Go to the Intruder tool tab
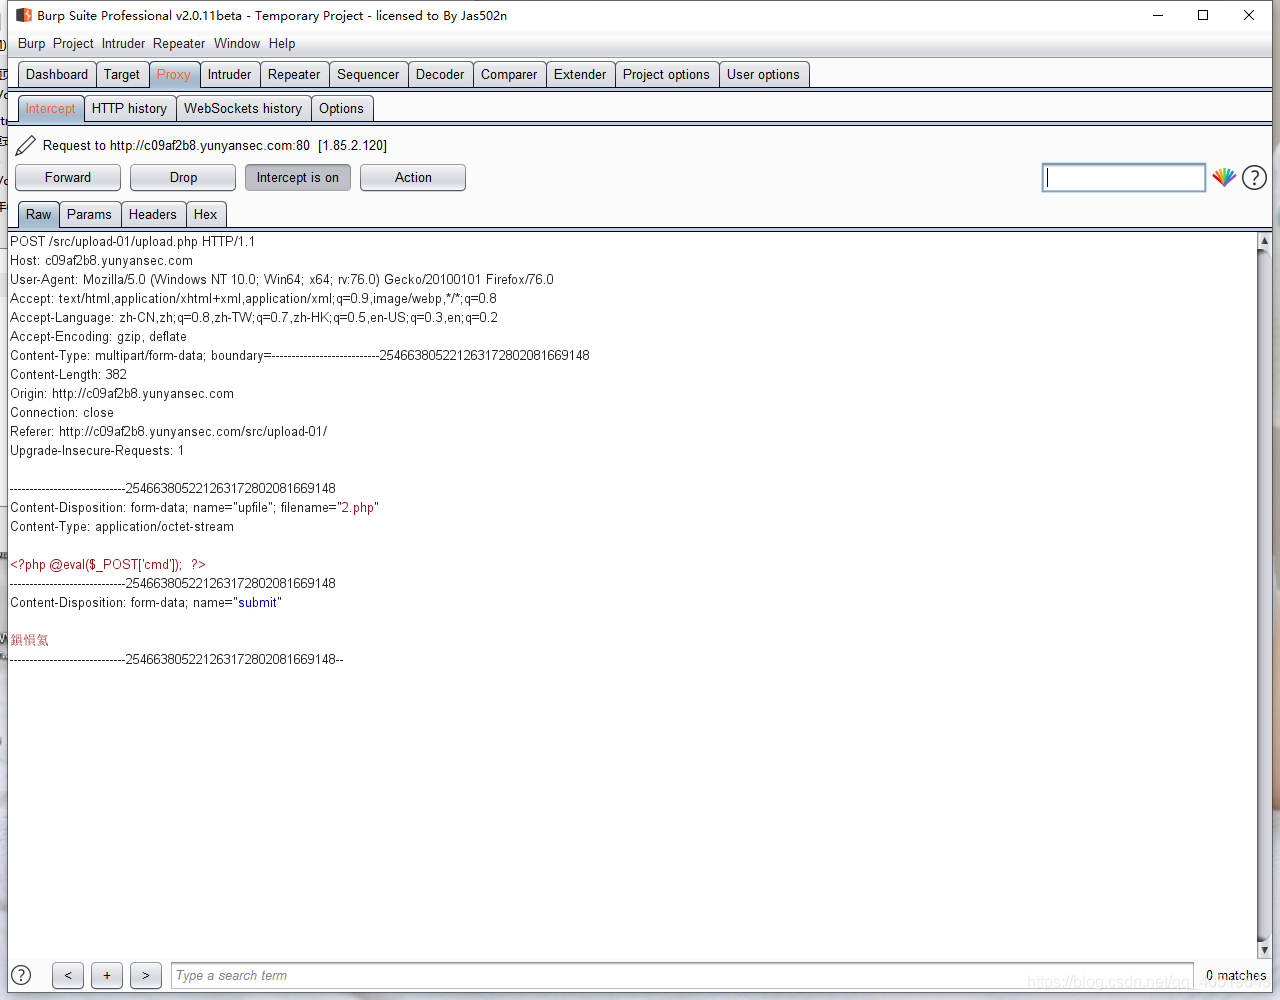Screen dimensions: 1280x1000 [x=230, y=75]
